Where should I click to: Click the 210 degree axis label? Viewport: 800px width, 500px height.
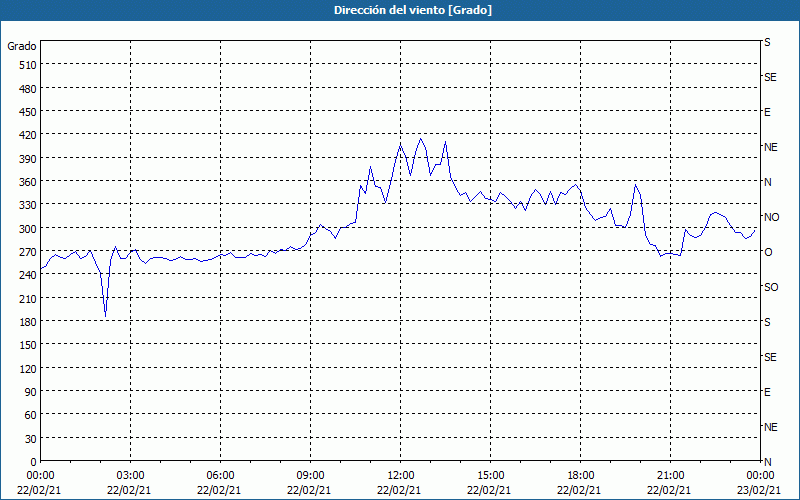28,298
